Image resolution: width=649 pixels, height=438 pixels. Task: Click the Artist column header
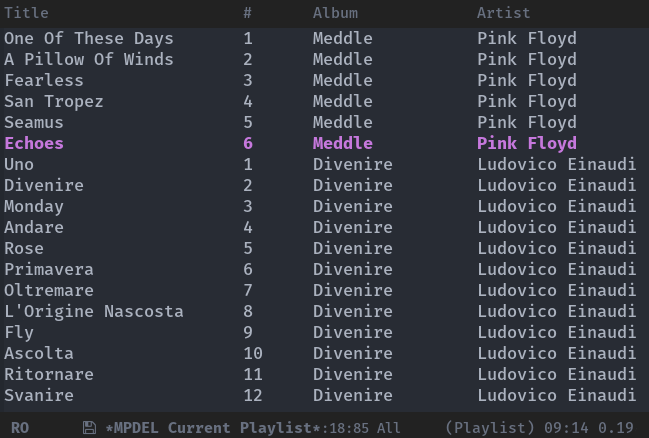coord(503,13)
